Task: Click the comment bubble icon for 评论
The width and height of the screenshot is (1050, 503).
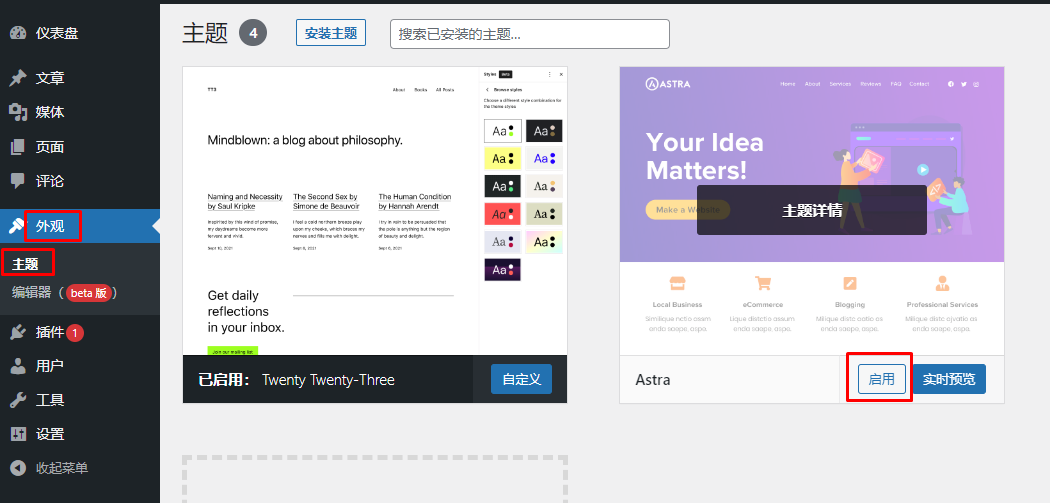Action: (x=18, y=181)
